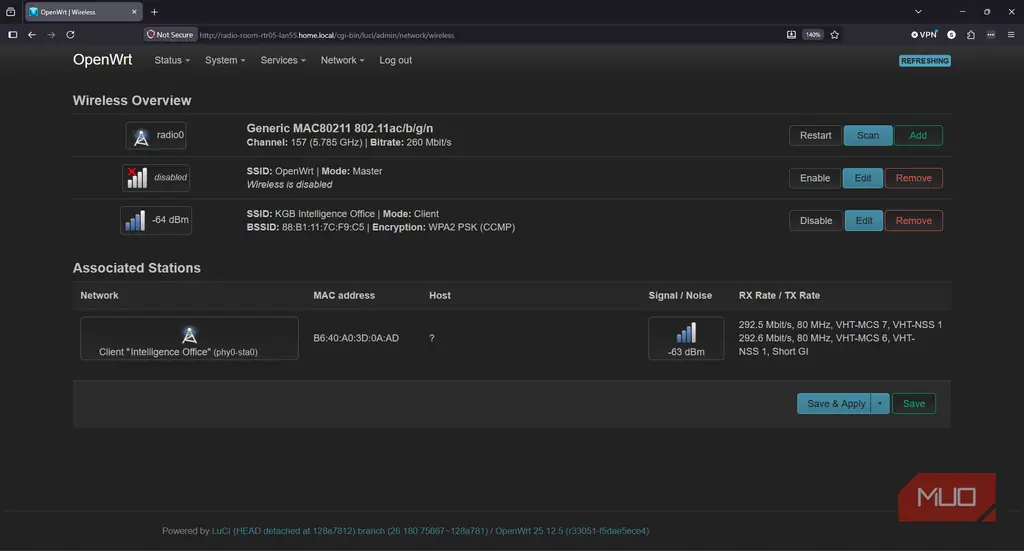
Task: Click the Host column header
Action: [x=440, y=295]
